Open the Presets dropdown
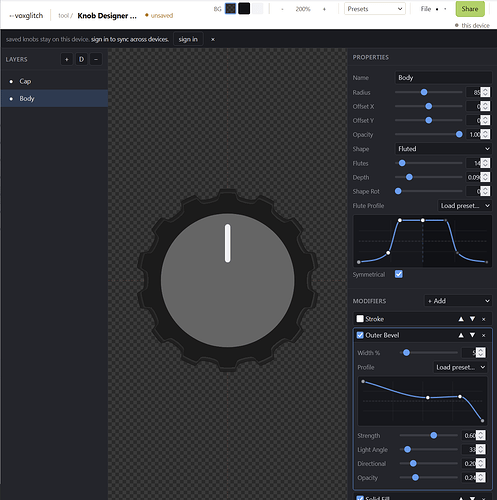The height and width of the screenshot is (500, 497). [375, 9]
